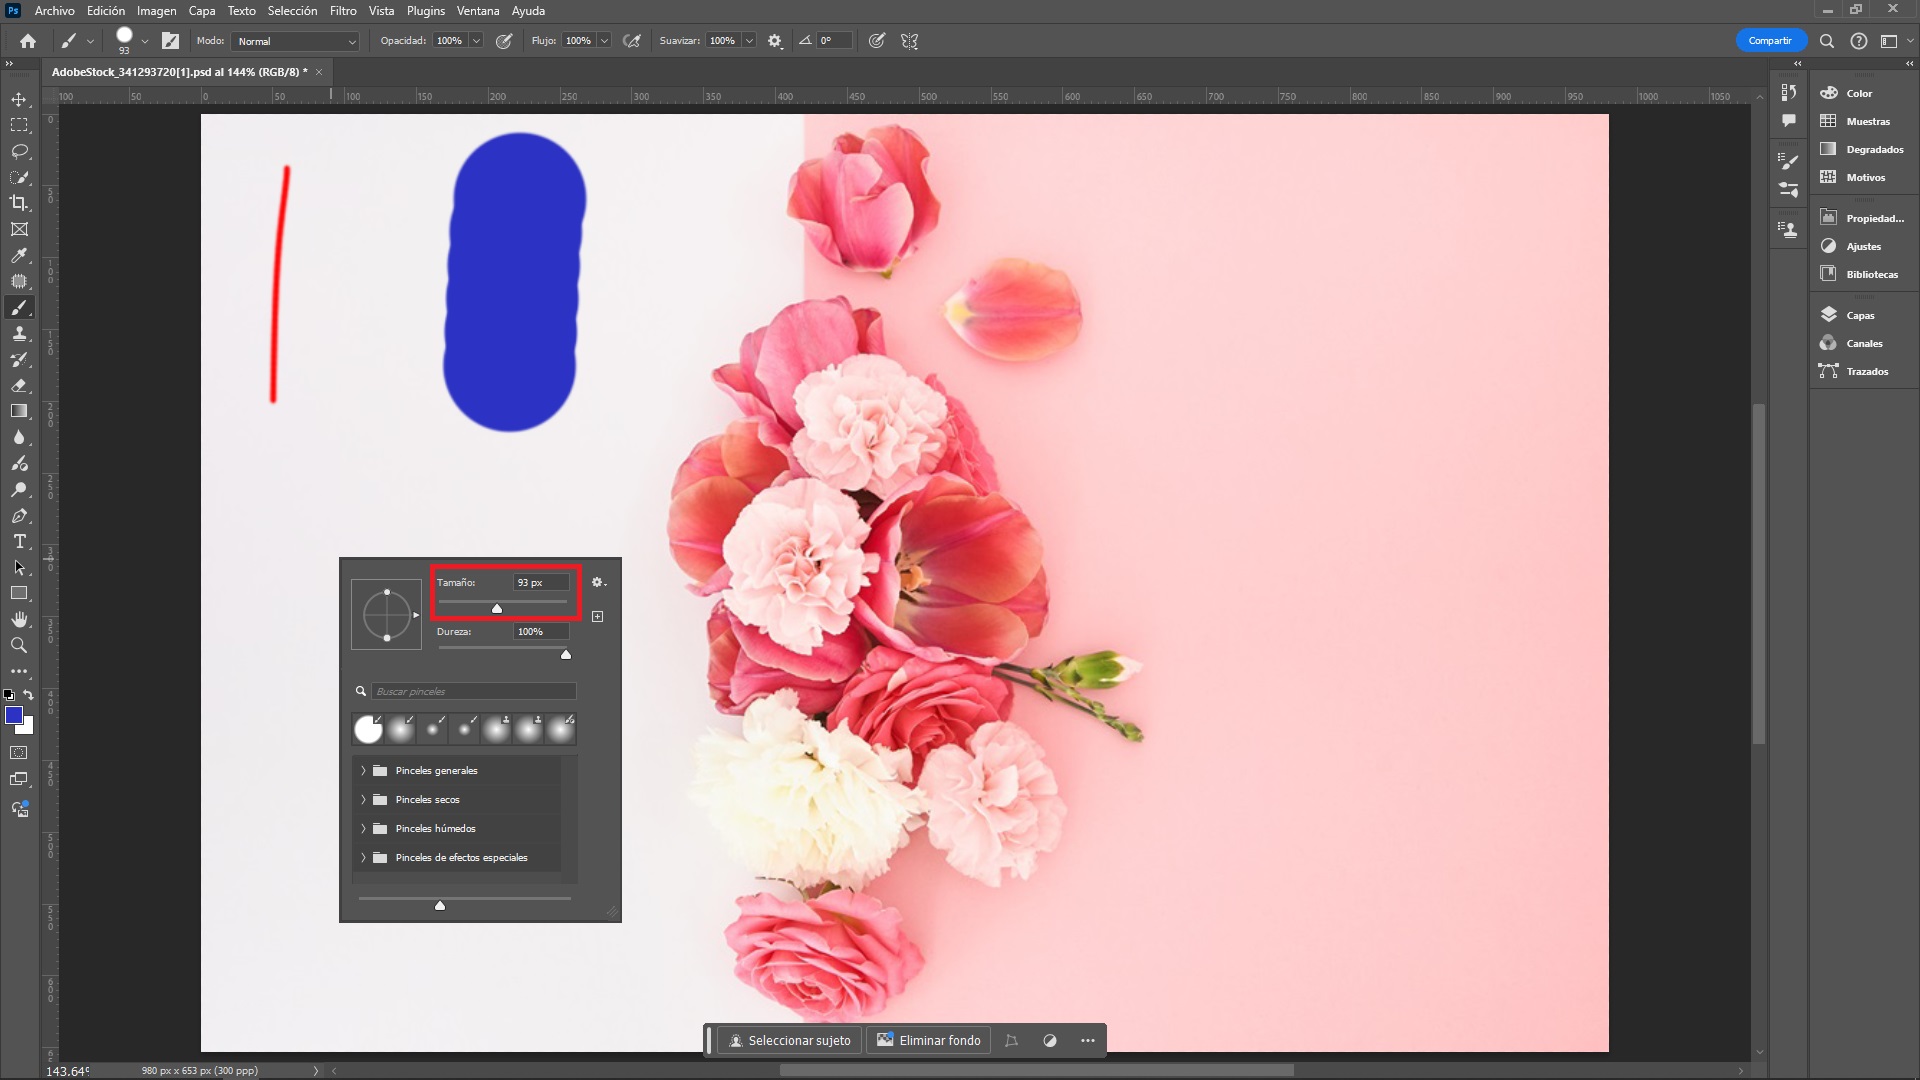Select the Brush tool in toolbar

[19, 307]
